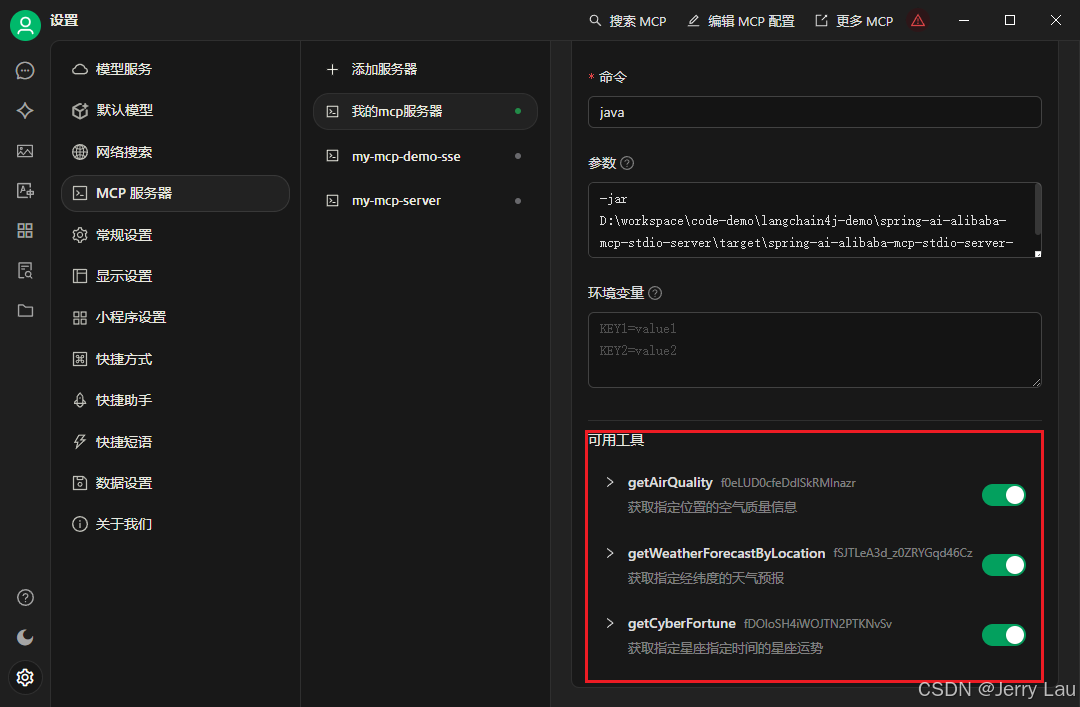The width and height of the screenshot is (1080, 707).
Task: Click the settings gear sidebar icon
Action: coord(25,677)
